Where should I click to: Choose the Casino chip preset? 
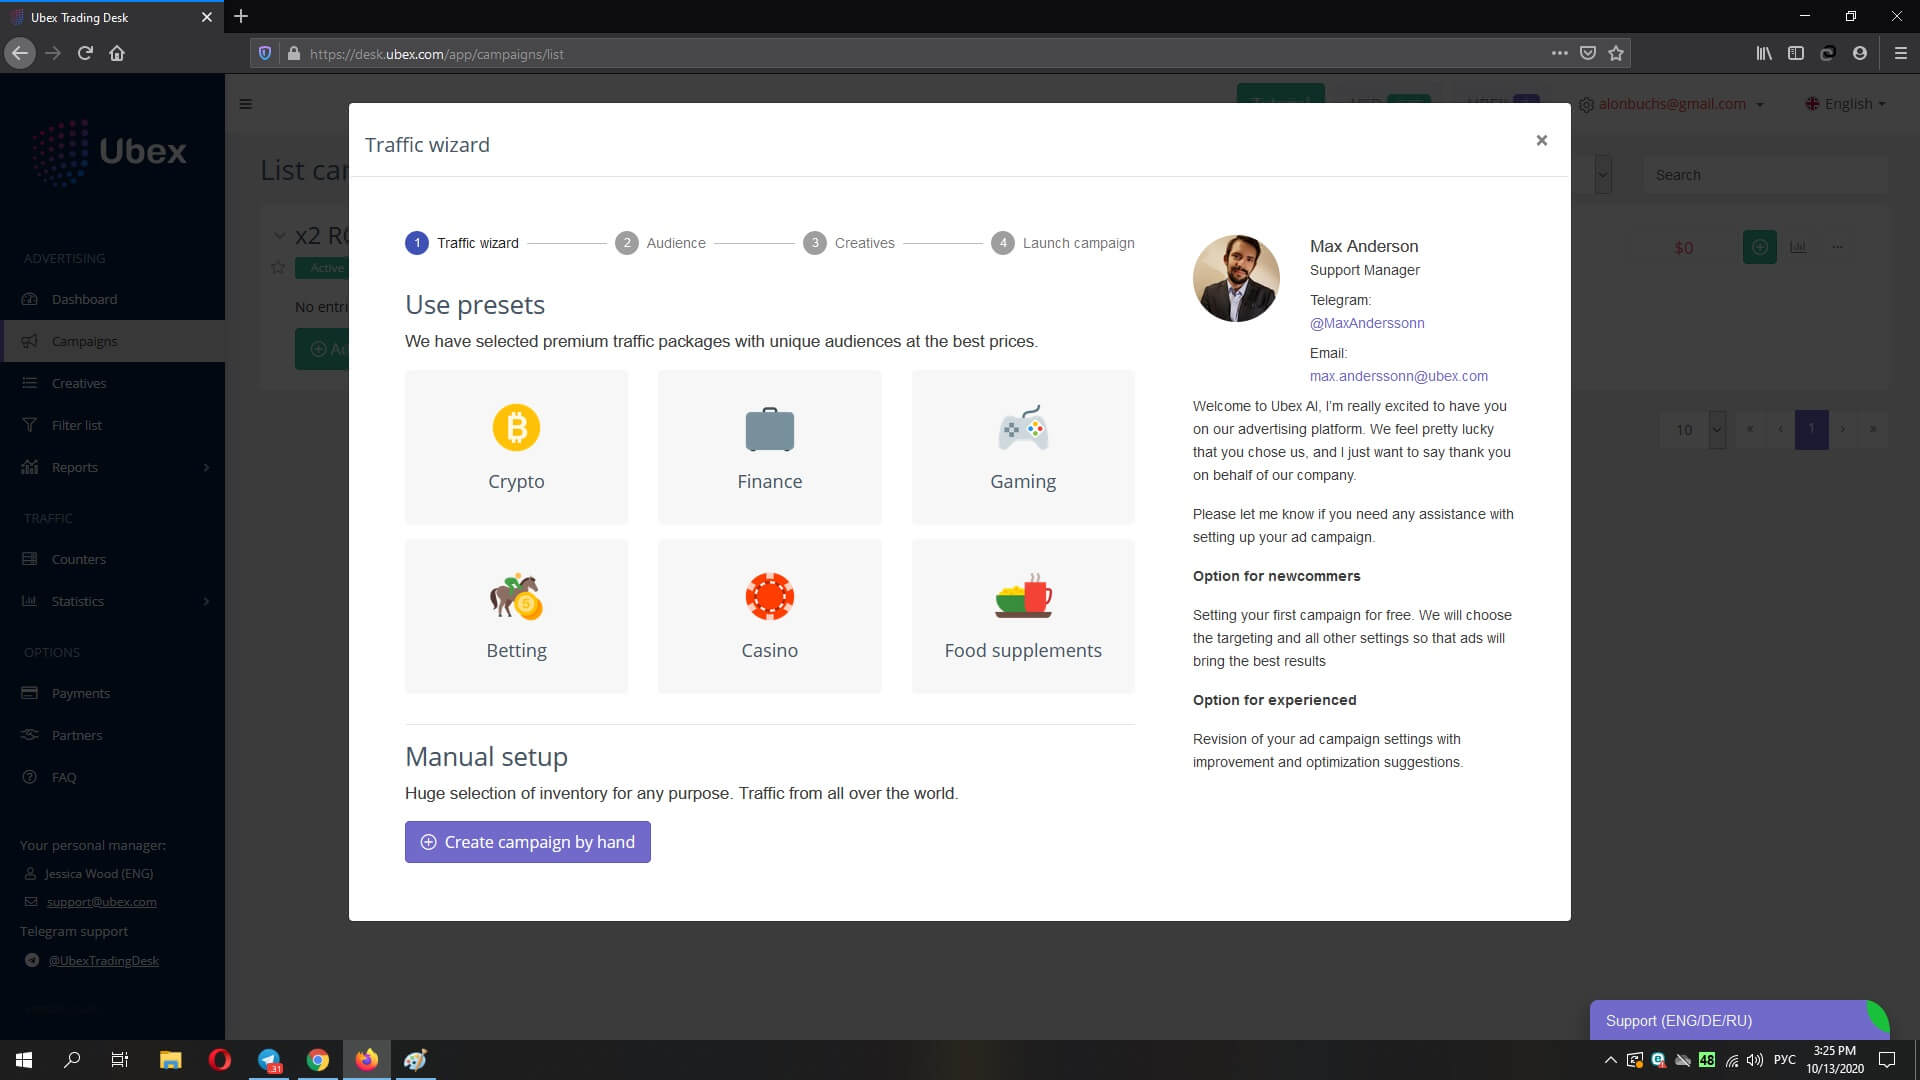(769, 616)
